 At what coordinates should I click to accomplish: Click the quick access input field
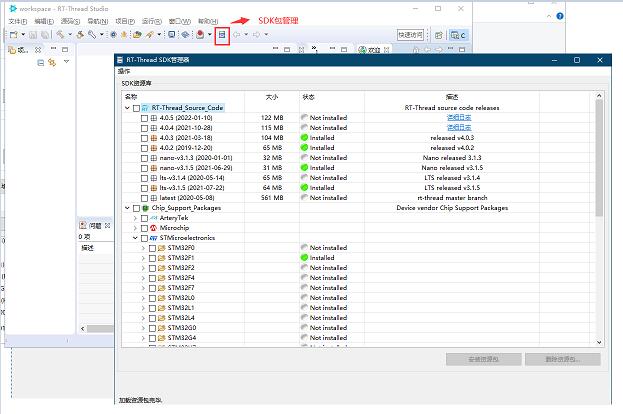coord(410,35)
